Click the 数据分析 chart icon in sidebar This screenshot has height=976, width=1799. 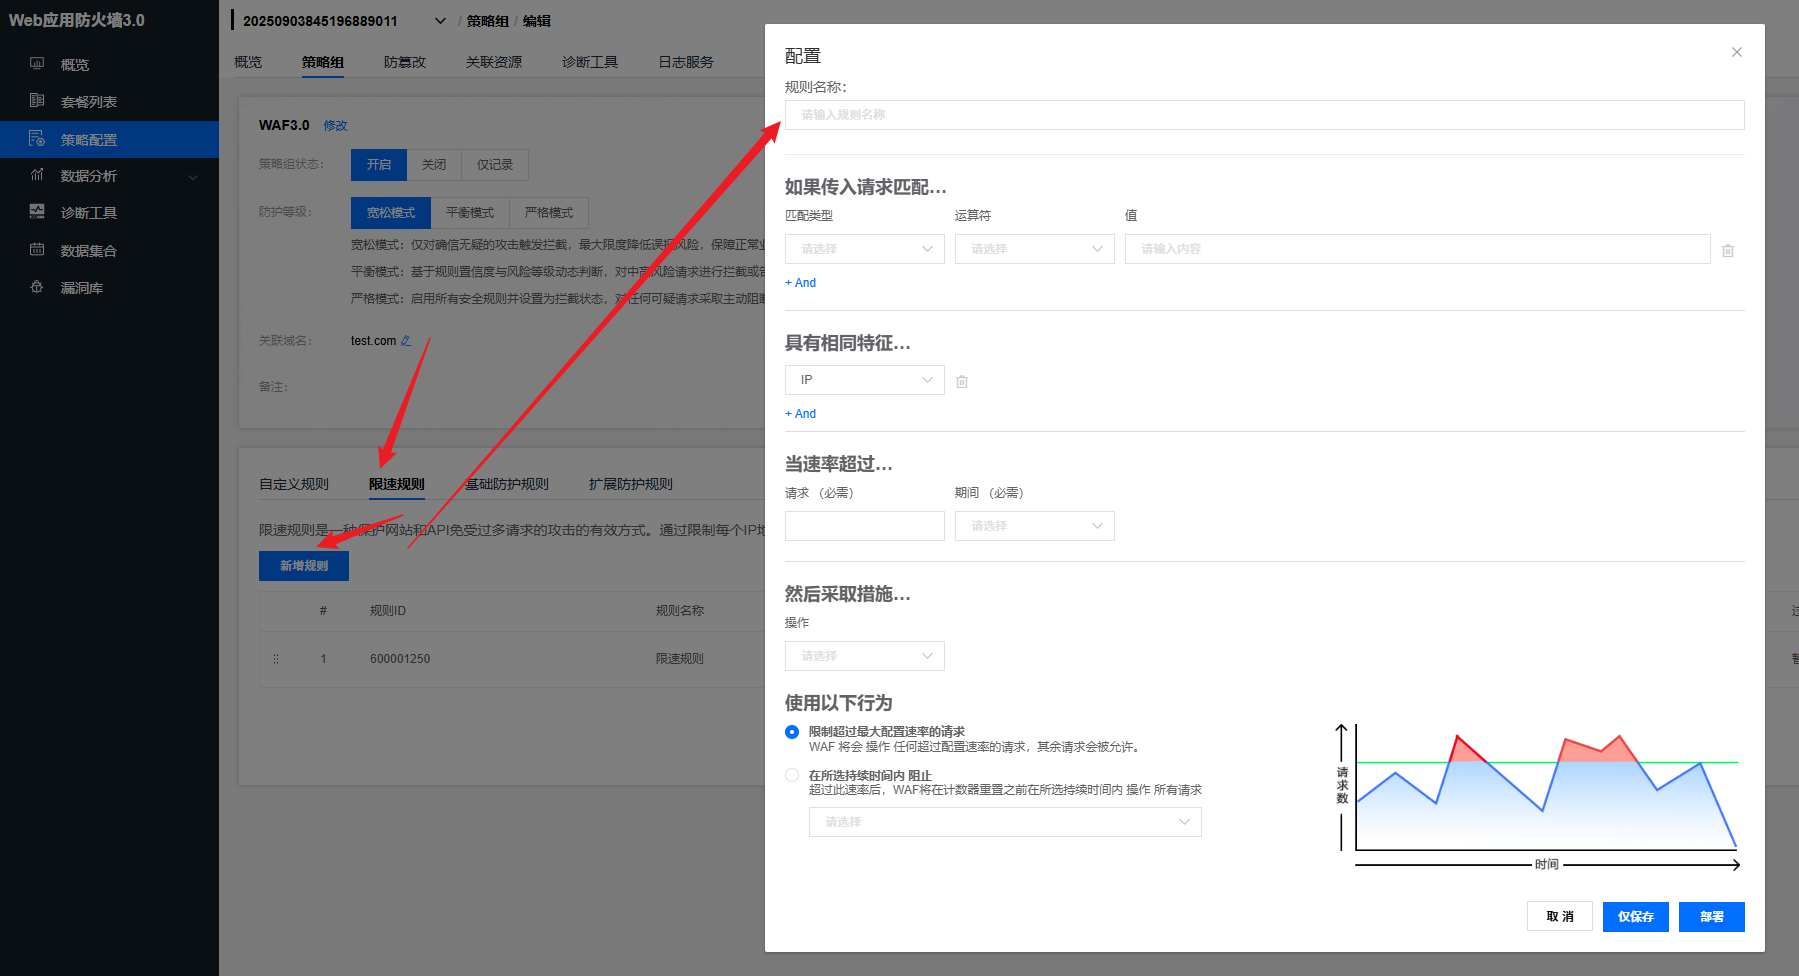pyautogui.click(x=37, y=175)
